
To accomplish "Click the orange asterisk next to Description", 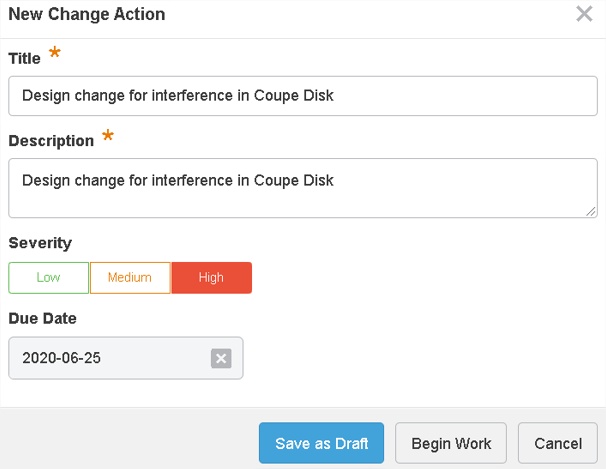I will click(108, 136).
